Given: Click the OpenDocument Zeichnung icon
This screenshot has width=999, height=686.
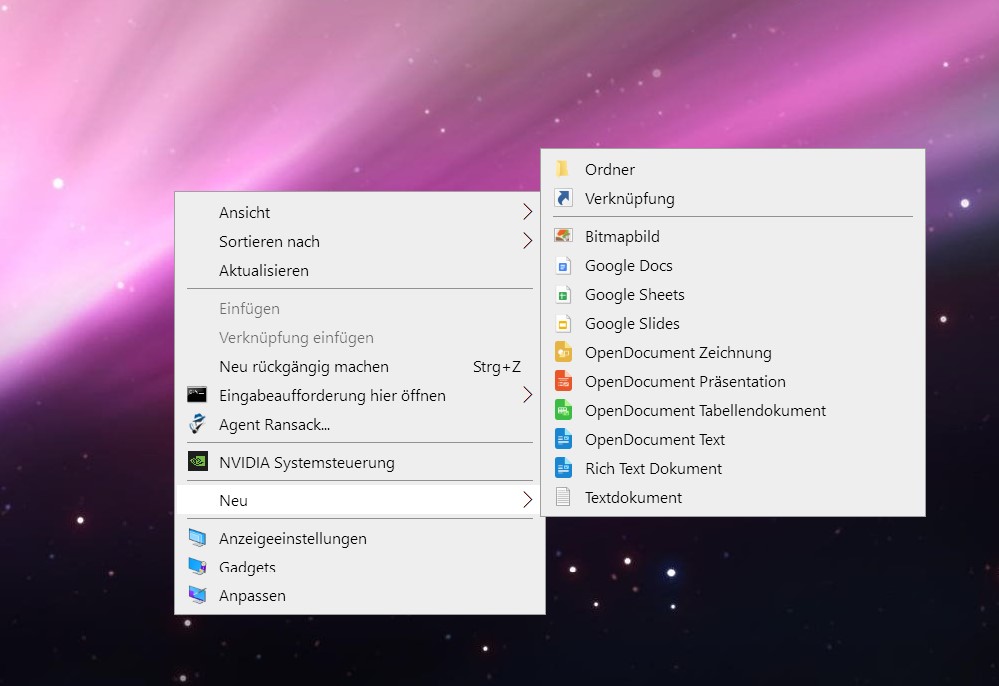Looking at the screenshot, I should [x=563, y=352].
